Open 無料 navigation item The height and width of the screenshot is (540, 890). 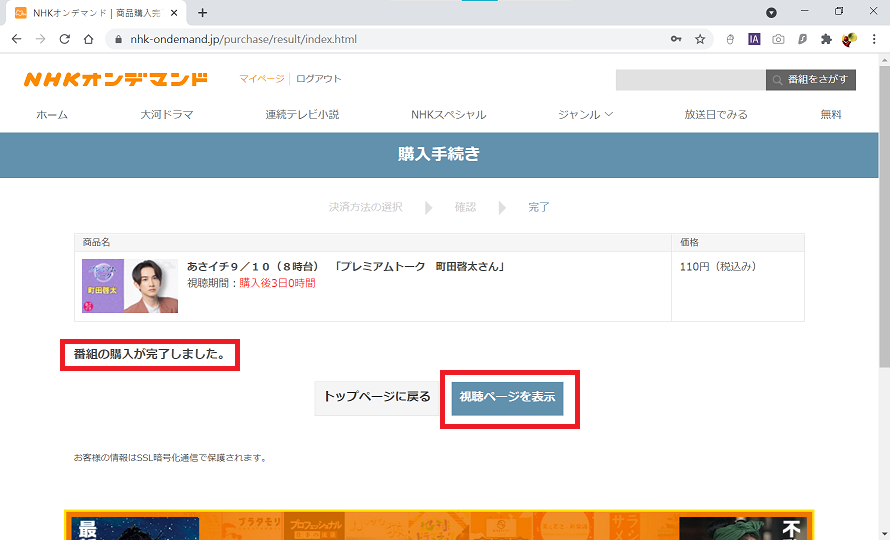click(x=830, y=114)
